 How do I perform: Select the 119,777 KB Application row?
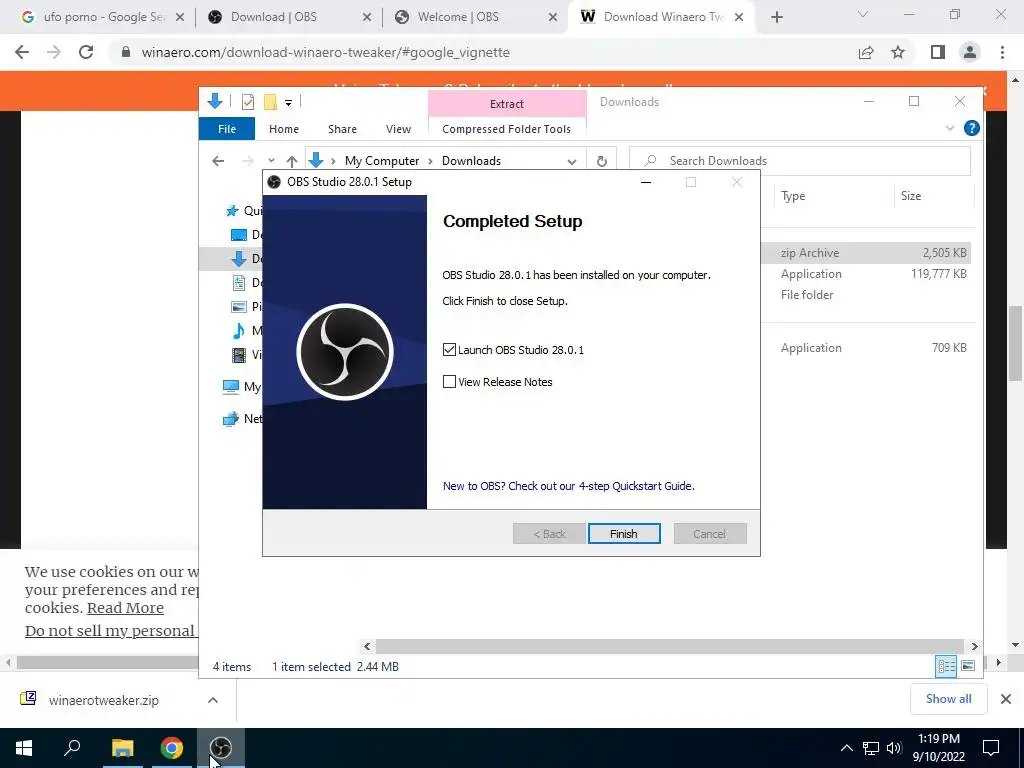pos(865,274)
